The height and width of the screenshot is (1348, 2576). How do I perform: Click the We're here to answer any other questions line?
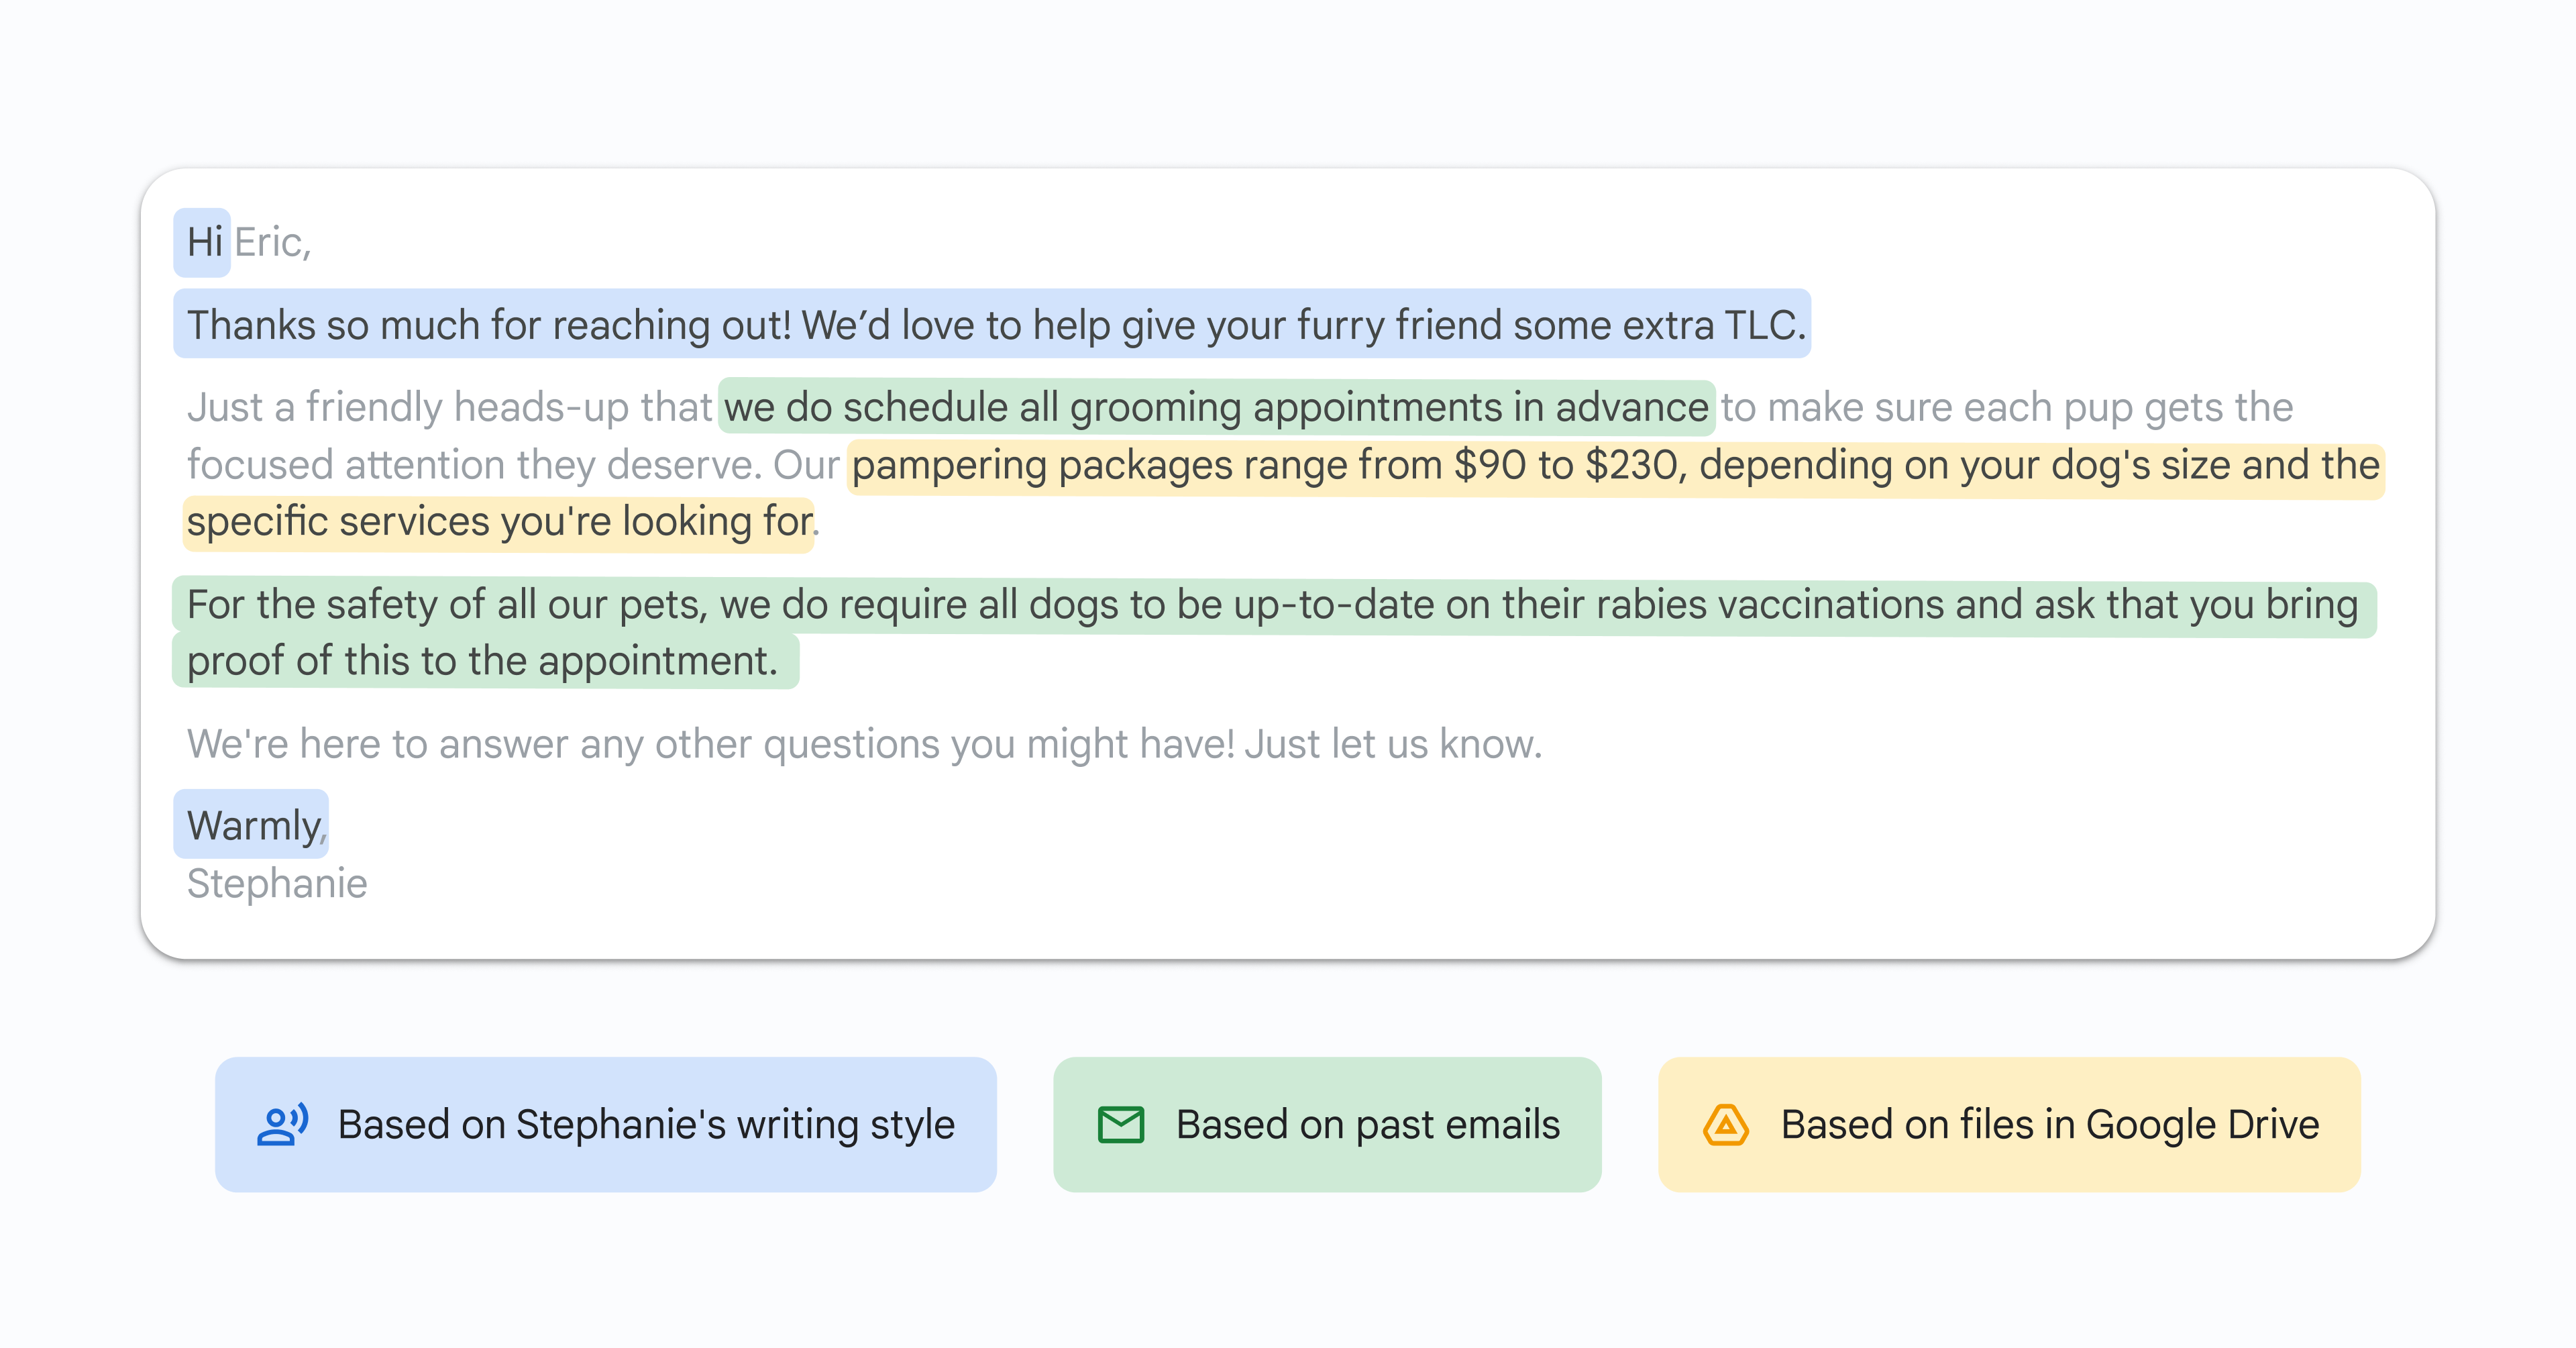coord(864,744)
